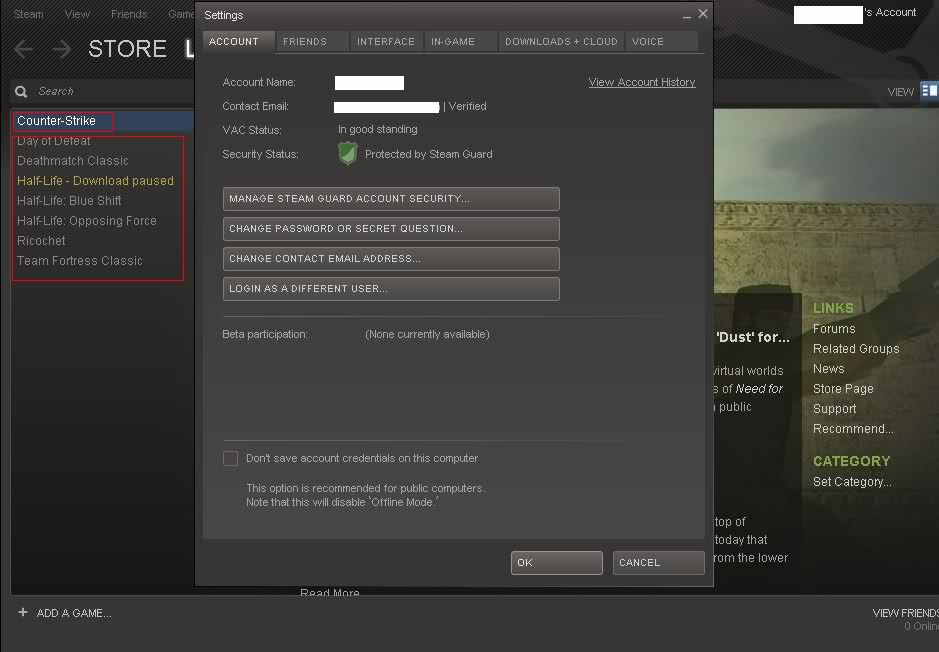Image resolution: width=939 pixels, height=652 pixels.
Task: Click Change Contact Email Address button
Action: (x=391, y=259)
